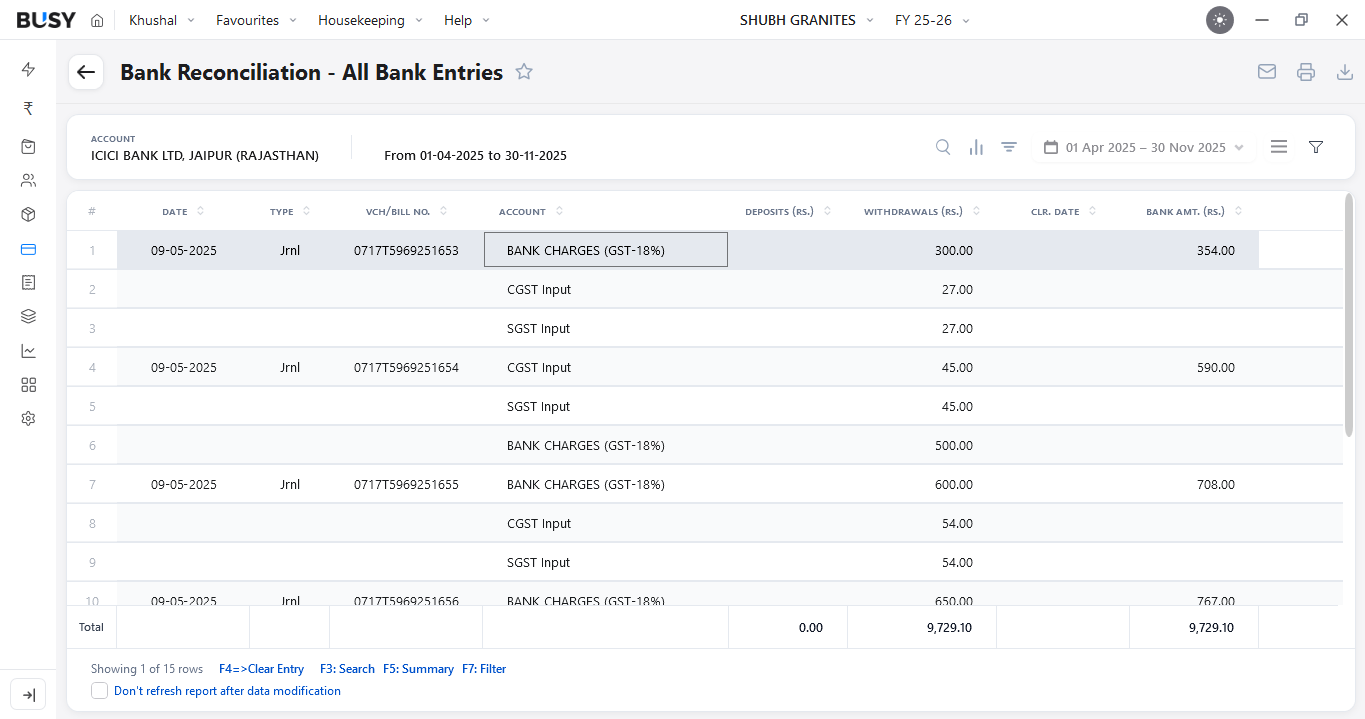1365x719 pixels.
Task: Click BANK CHARGES (GST-18%) in row 6
Action: pyautogui.click(x=586, y=446)
